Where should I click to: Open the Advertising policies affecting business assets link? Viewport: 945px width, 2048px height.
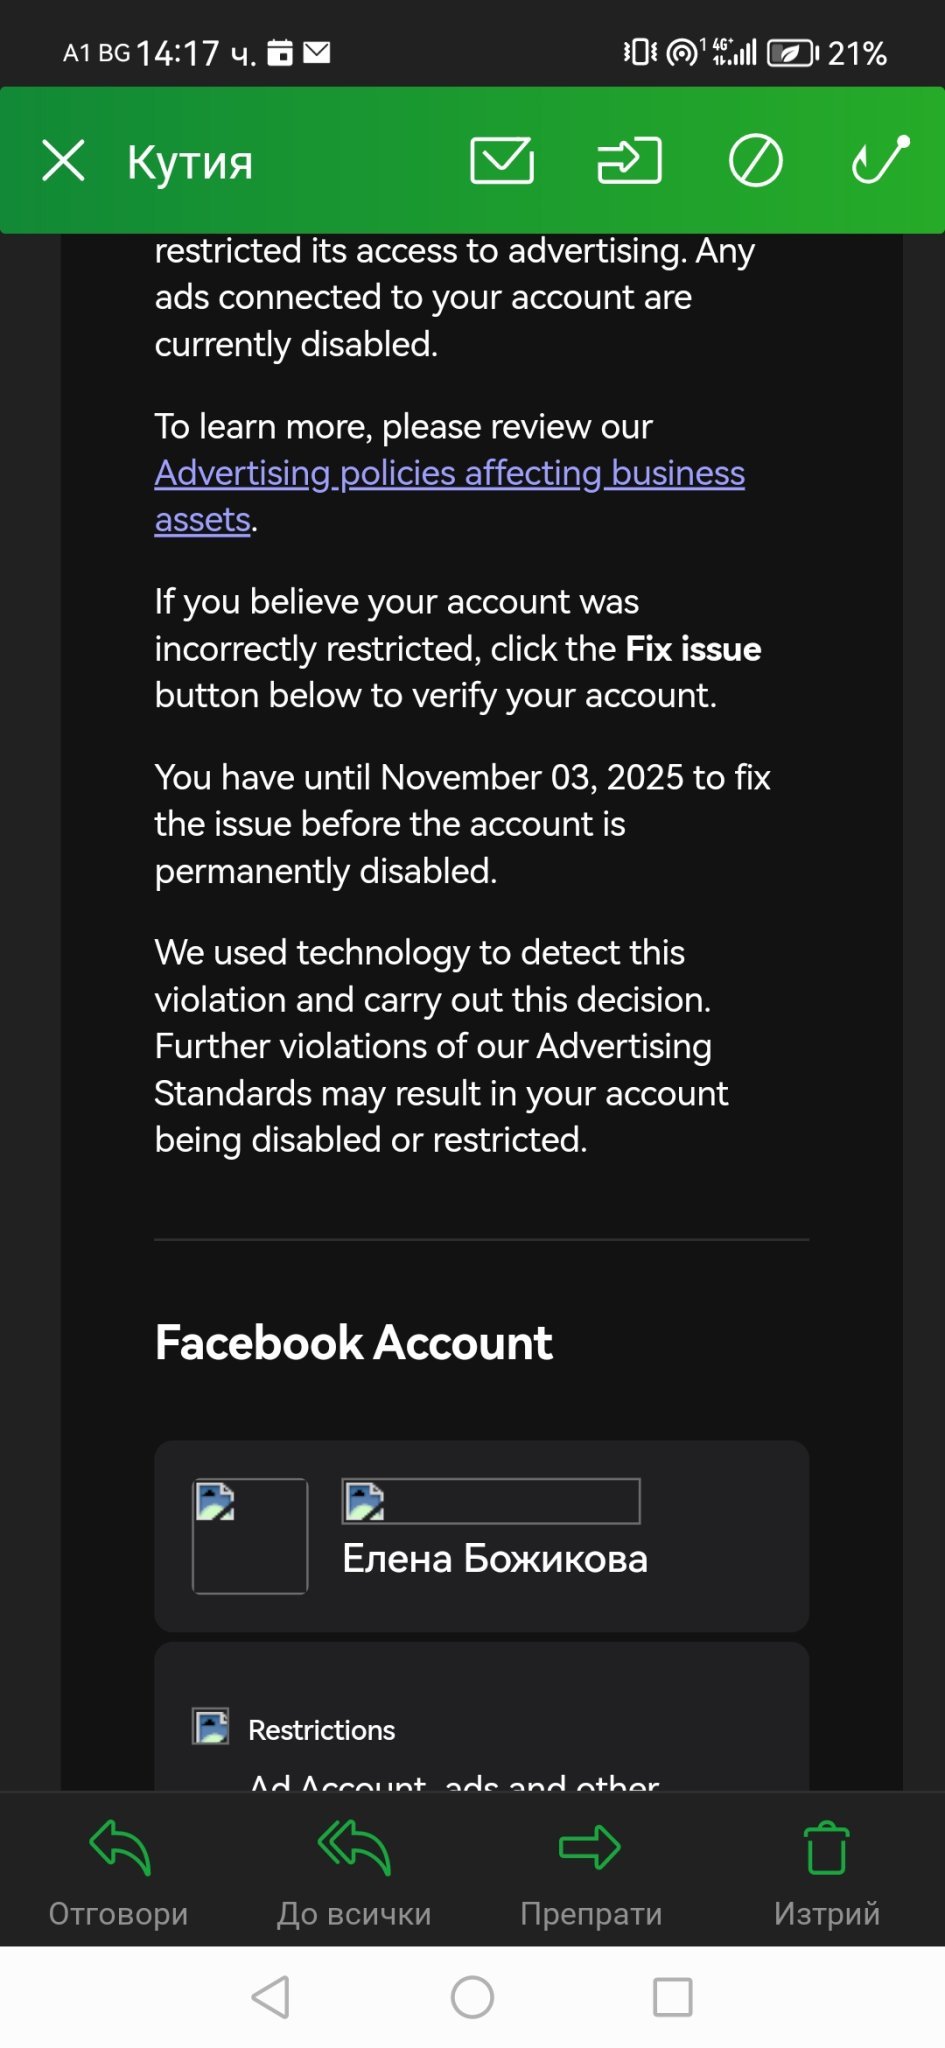pos(449,496)
